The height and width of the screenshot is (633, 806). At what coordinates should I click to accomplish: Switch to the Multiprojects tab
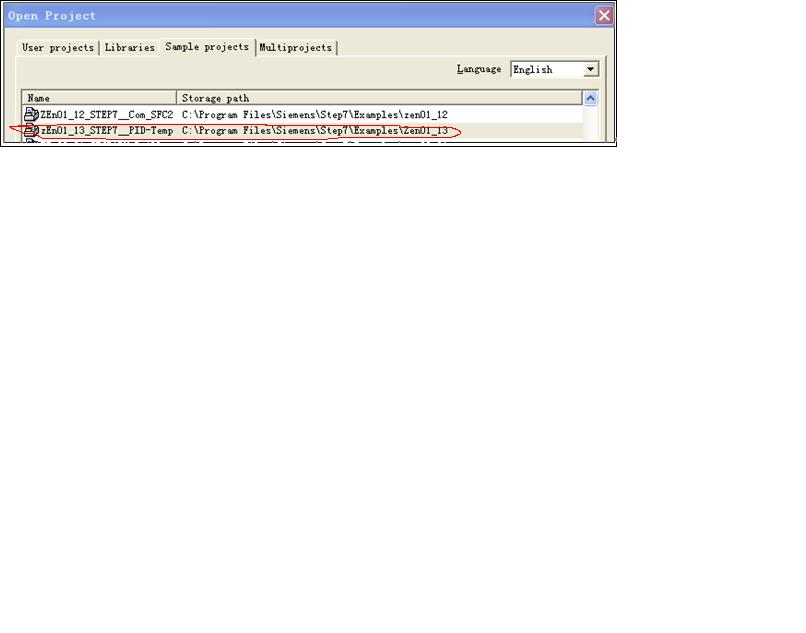coord(296,47)
